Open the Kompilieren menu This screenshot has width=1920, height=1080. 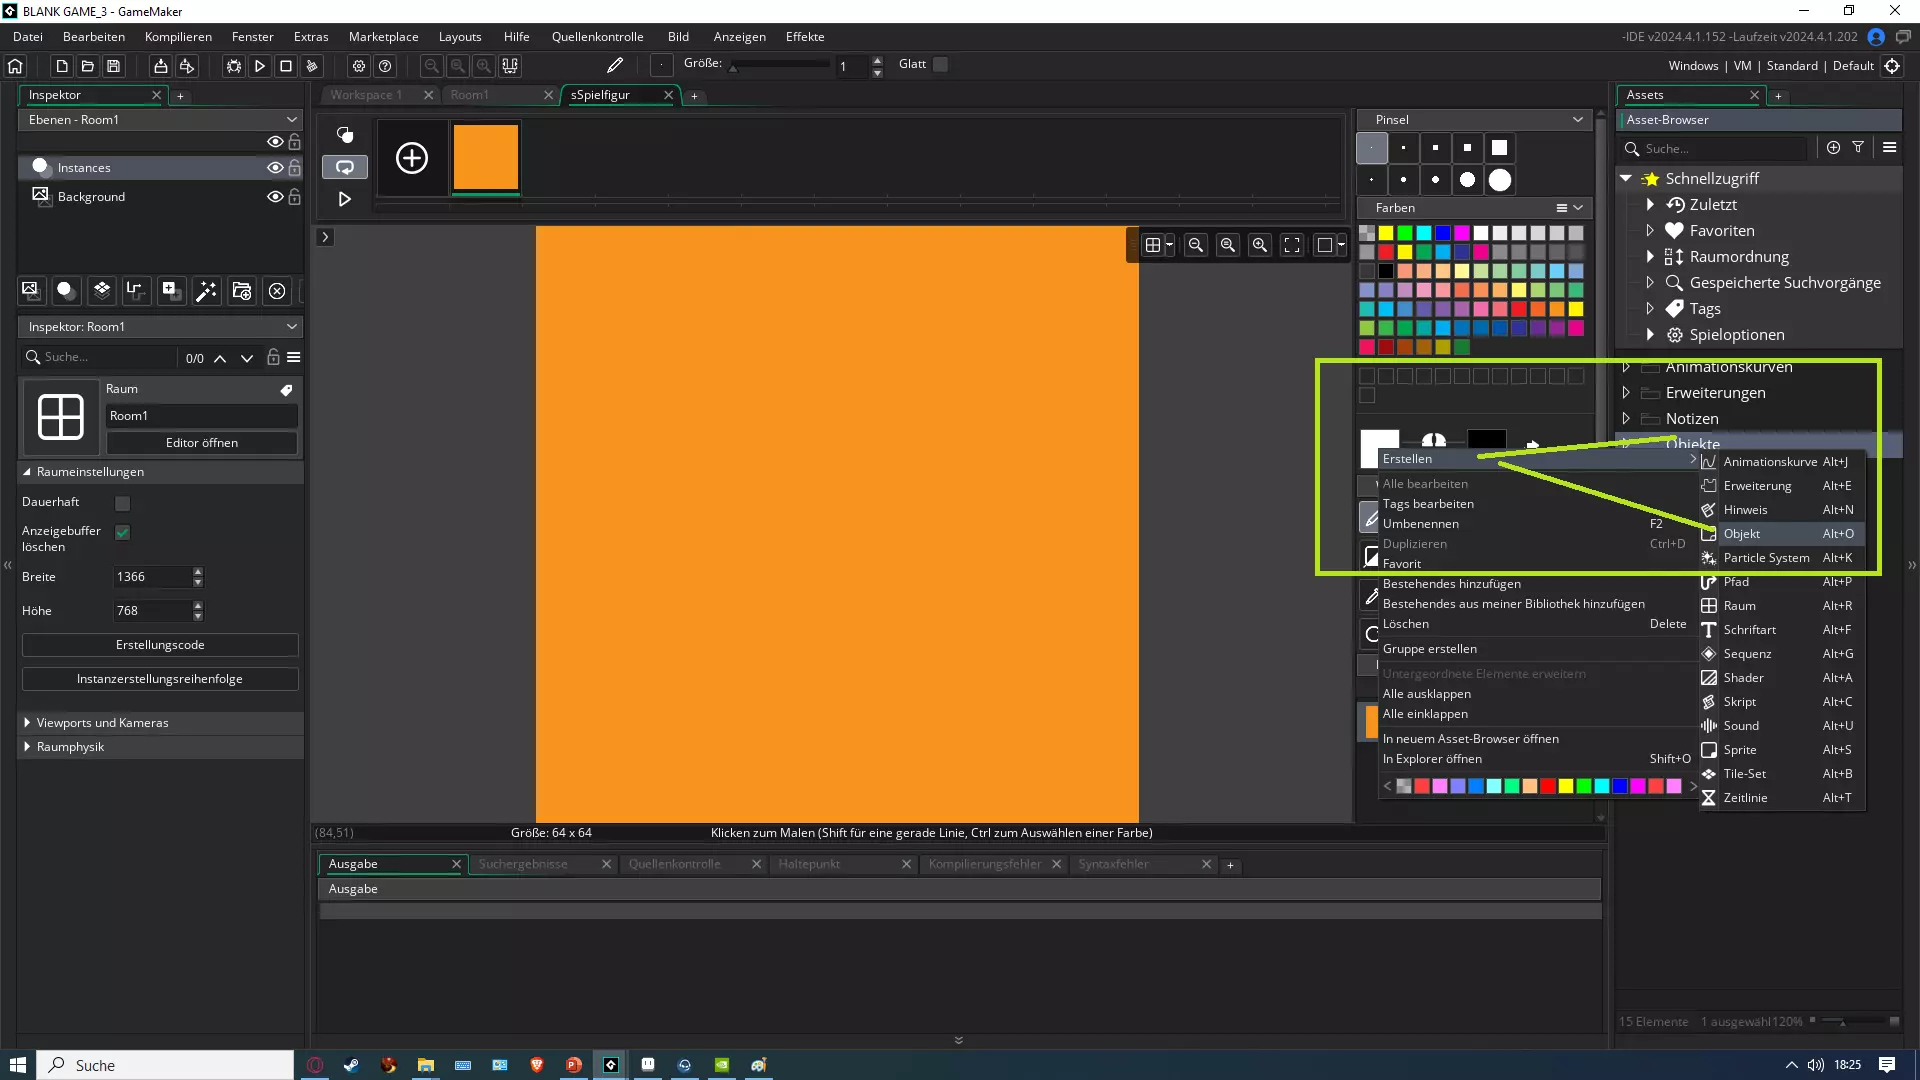tap(178, 37)
